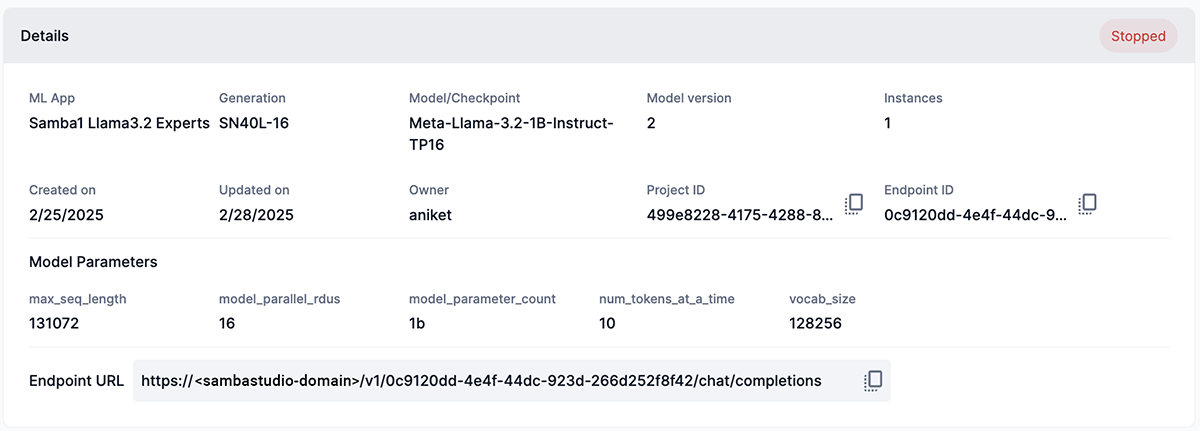The width and height of the screenshot is (1200, 431).
Task: Click the Details panel heading
Action: tap(45, 36)
